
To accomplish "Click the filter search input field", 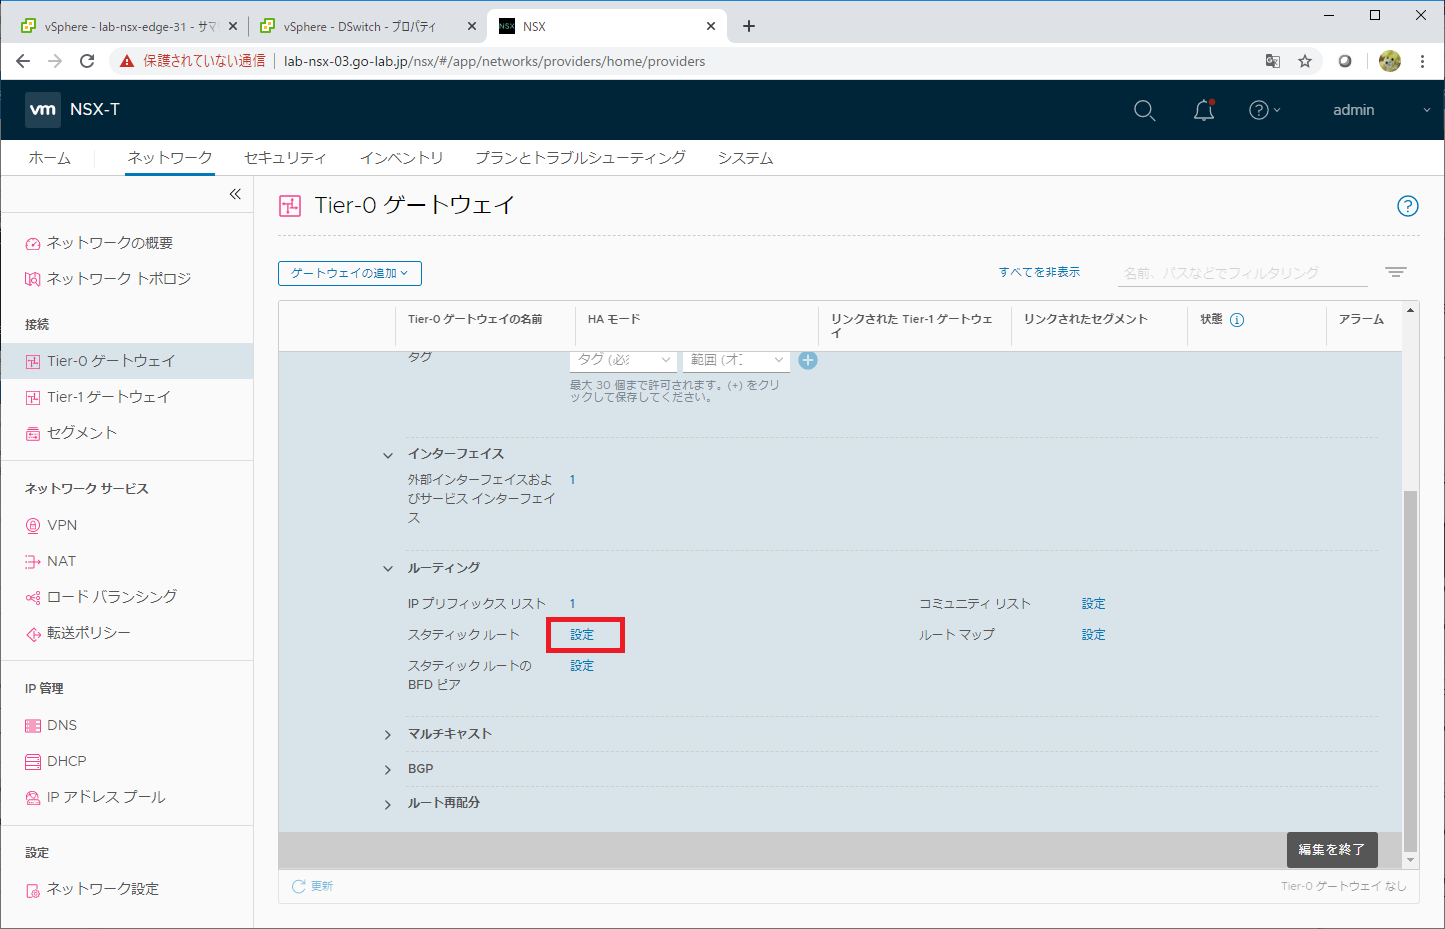I will pyautogui.click(x=1242, y=273).
